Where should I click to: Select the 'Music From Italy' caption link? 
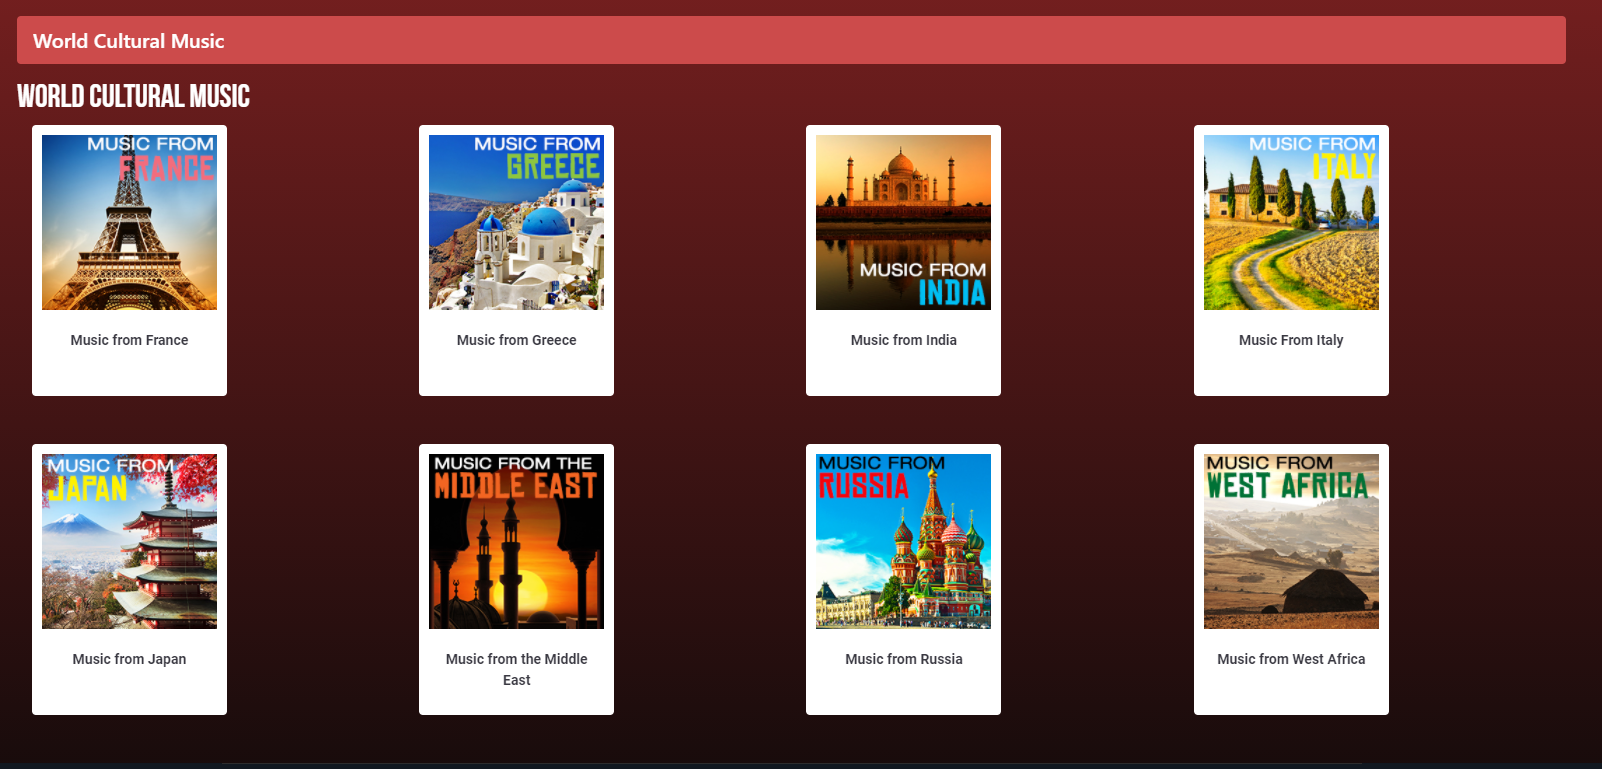(1290, 340)
